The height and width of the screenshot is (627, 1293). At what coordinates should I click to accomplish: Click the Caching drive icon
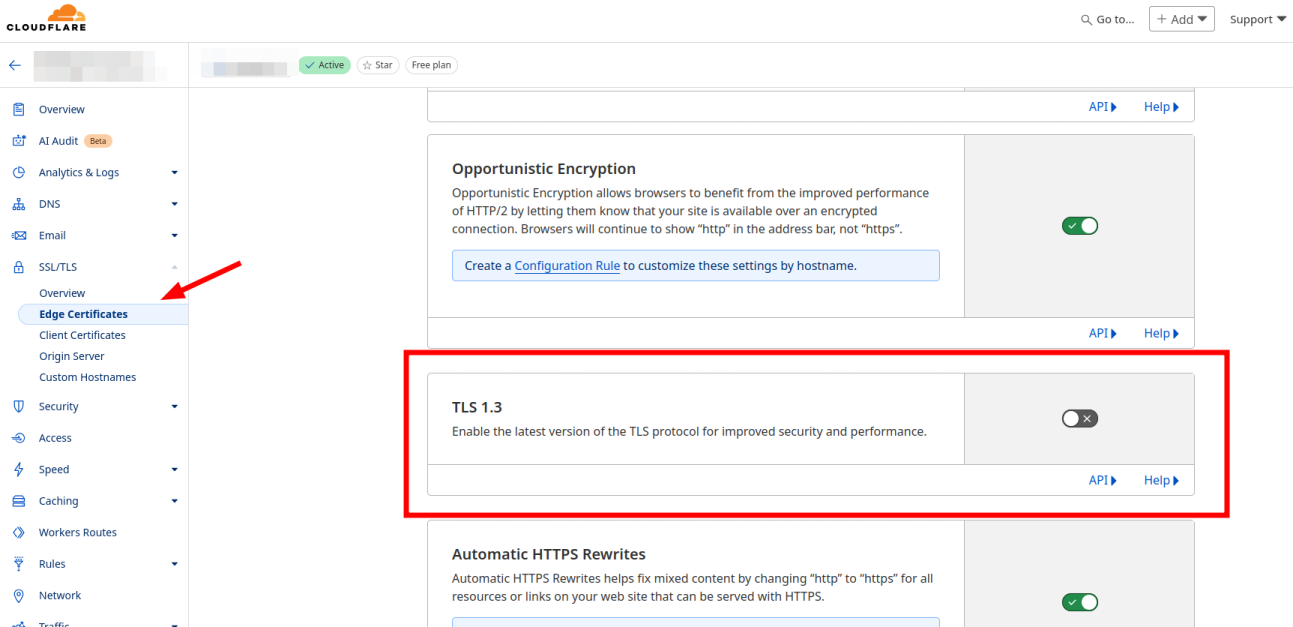[18, 501]
